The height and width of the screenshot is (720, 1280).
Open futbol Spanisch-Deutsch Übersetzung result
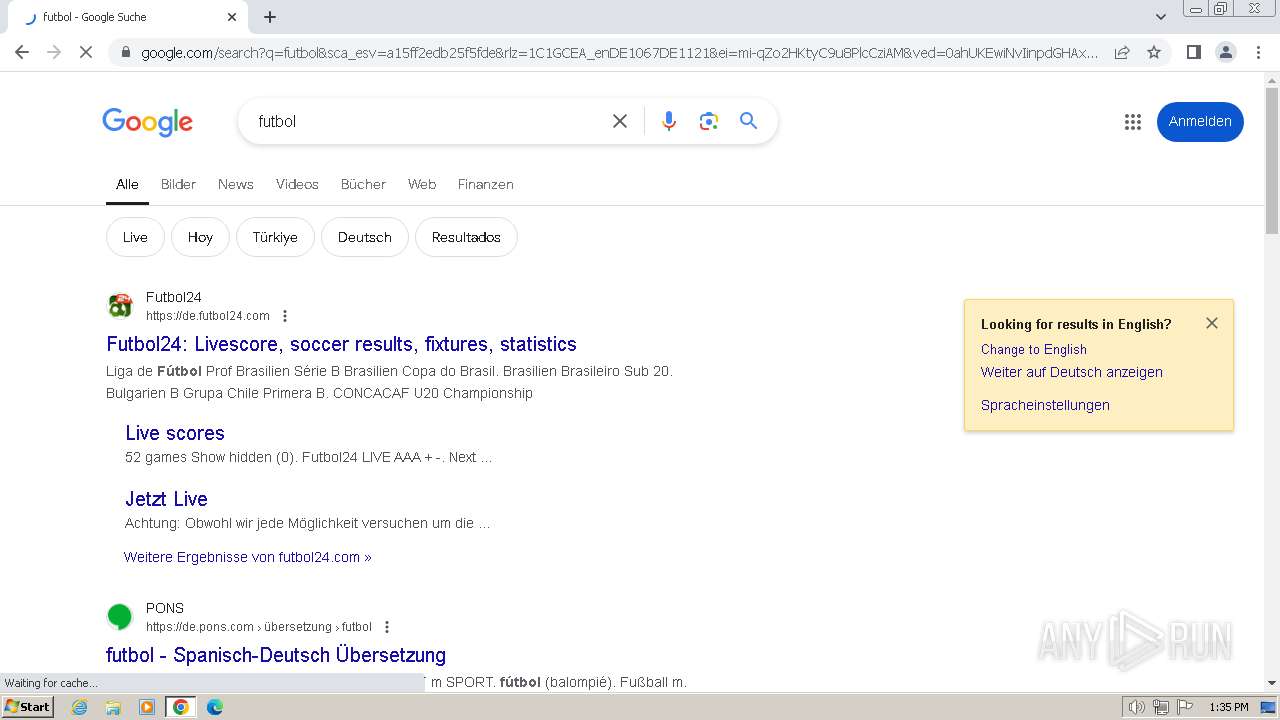pyautogui.click(x=276, y=655)
